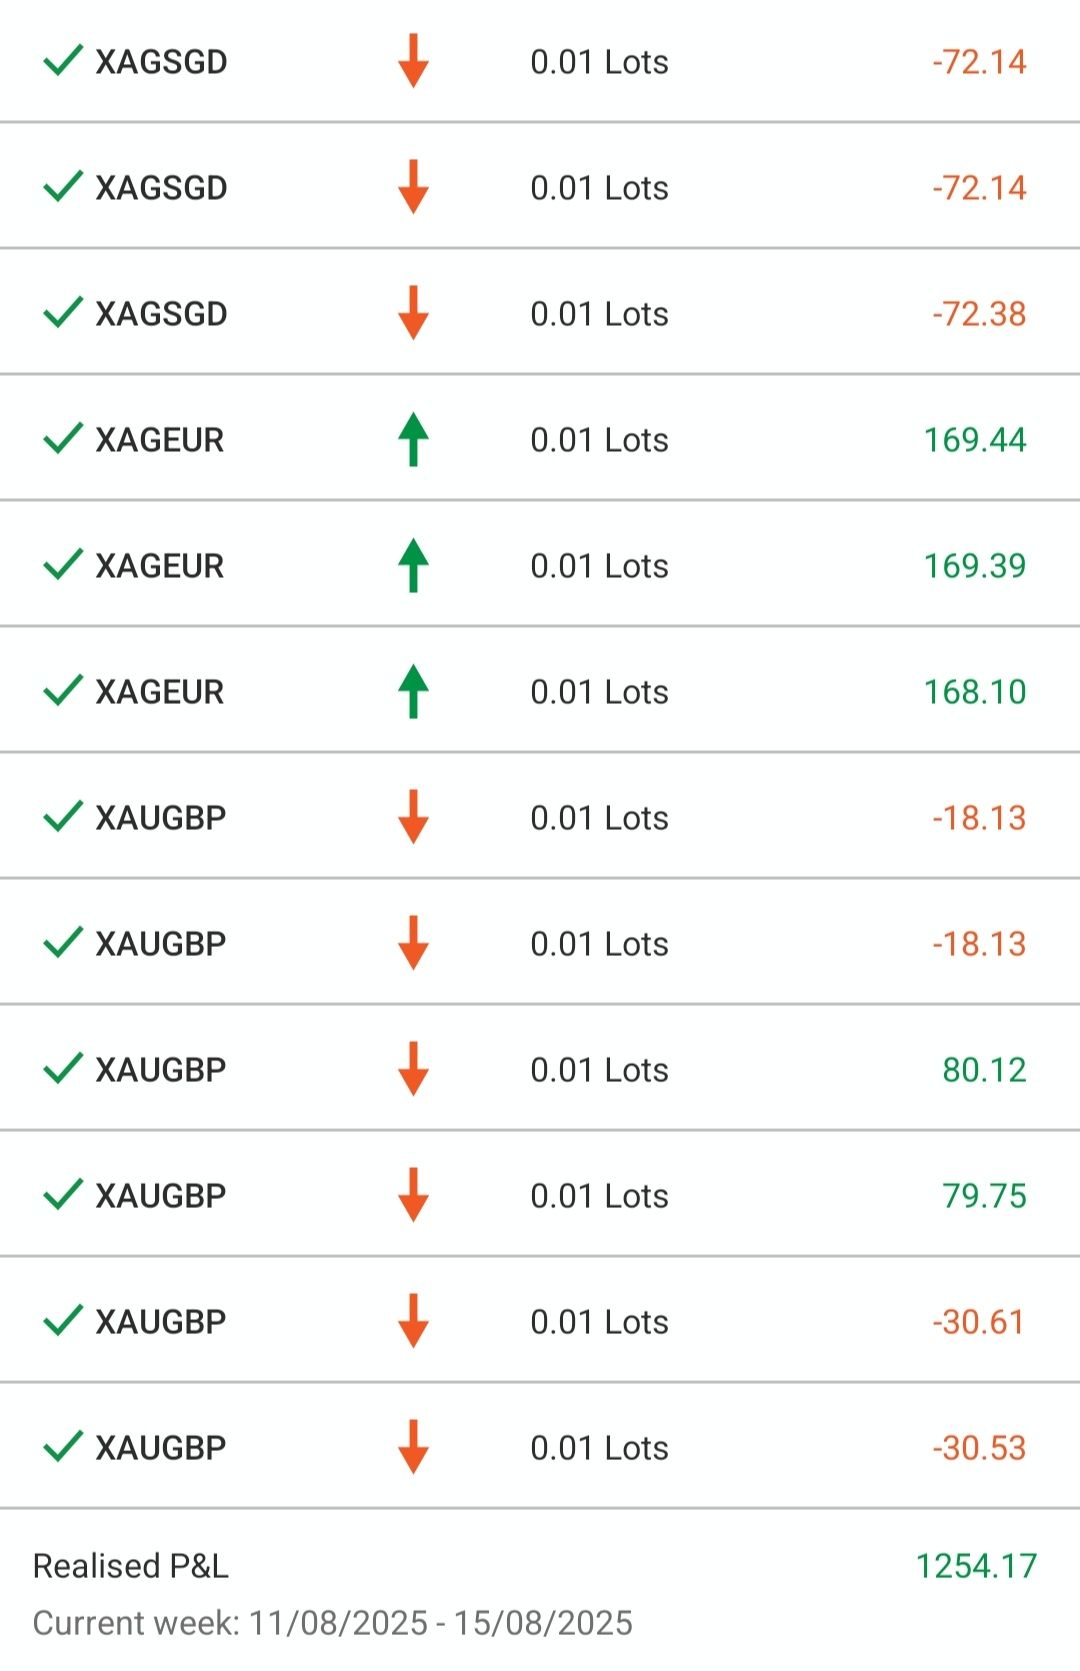Select the XAGEUR symbol on the 169.39 row
Screen dimensions: 1080x1671
[x=160, y=566]
